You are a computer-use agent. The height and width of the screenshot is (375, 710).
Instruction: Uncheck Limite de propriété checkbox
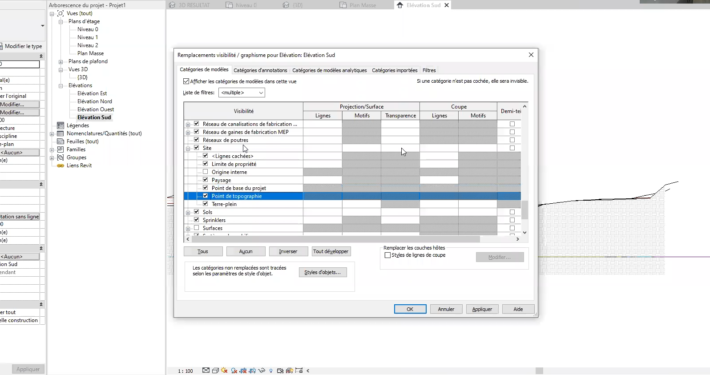click(x=206, y=164)
